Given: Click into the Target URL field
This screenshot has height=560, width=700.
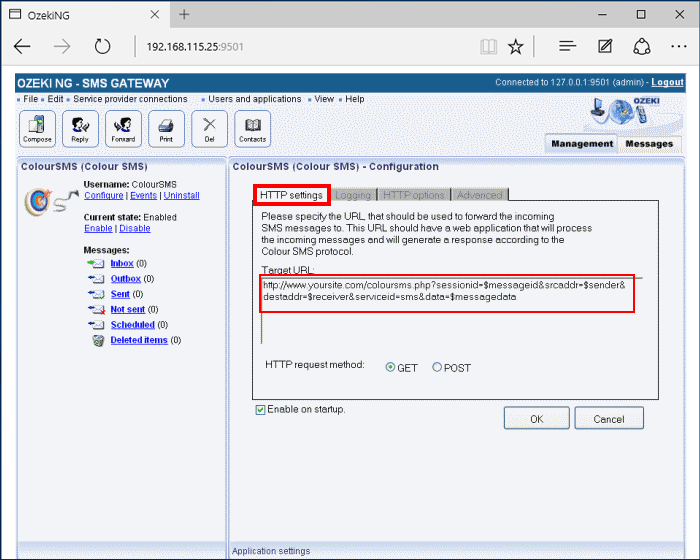Looking at the screenshot, I should tap(451, 311).
